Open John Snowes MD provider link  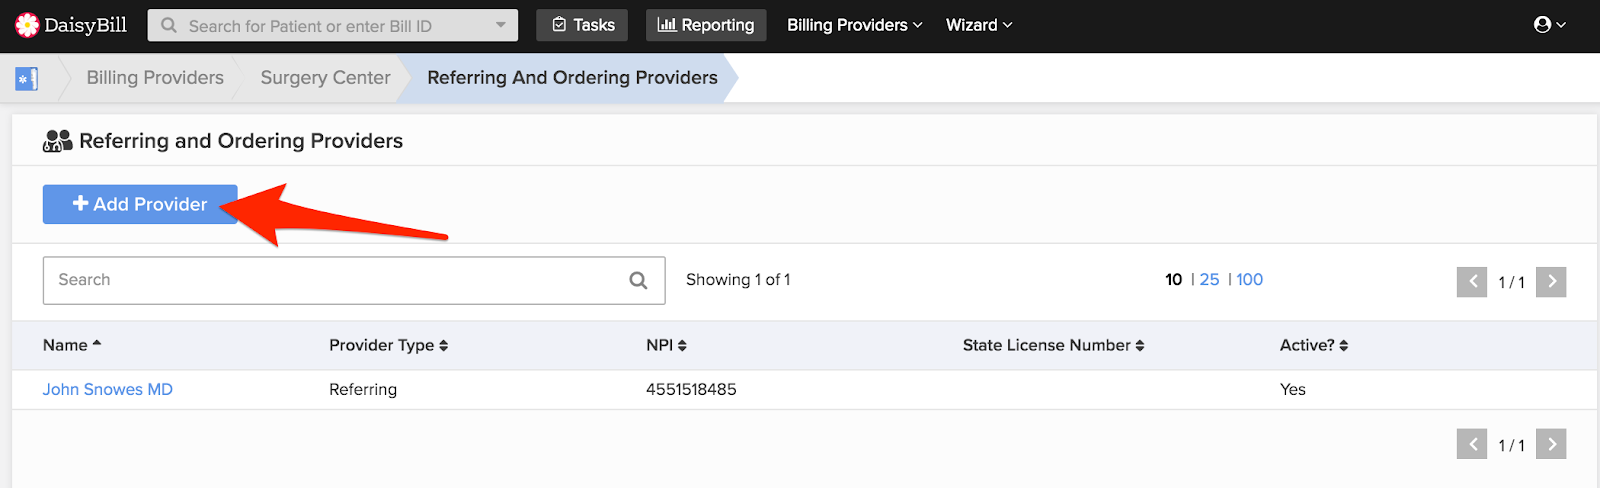[108, 389]
